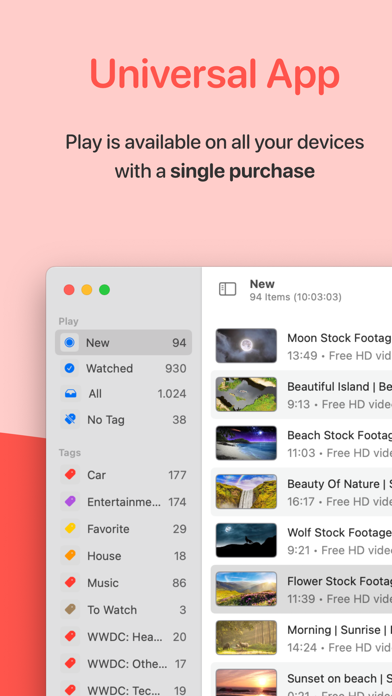Filter by Music tag

(x=123, y=583)
